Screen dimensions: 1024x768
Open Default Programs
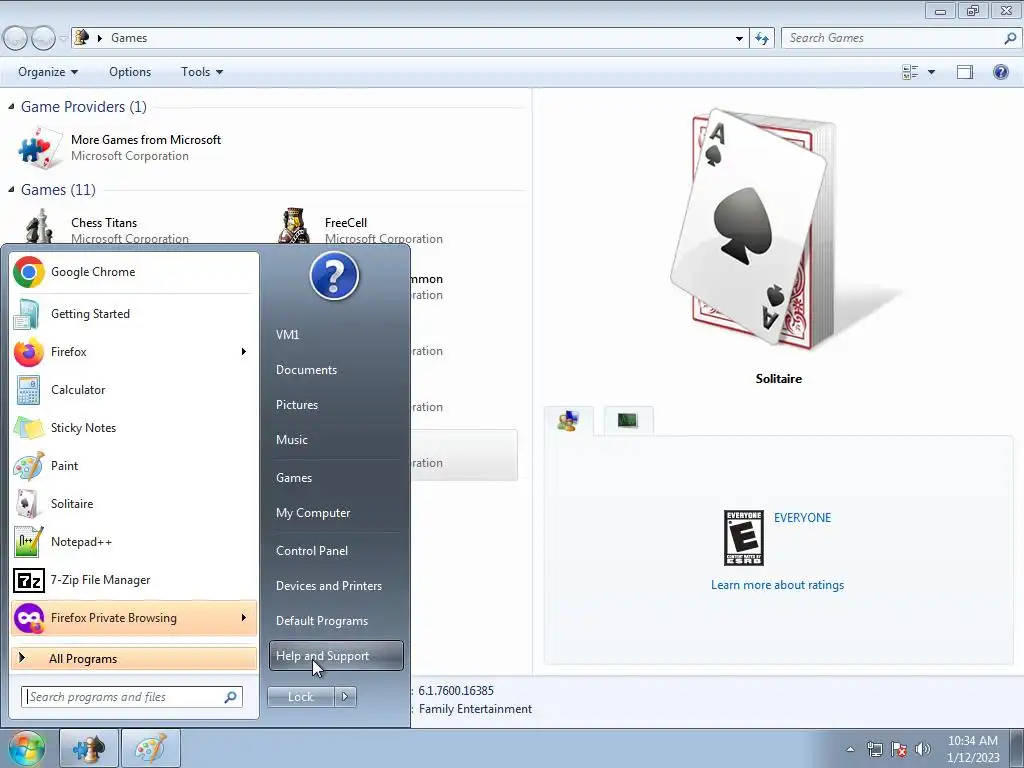(x=336, y=620)
